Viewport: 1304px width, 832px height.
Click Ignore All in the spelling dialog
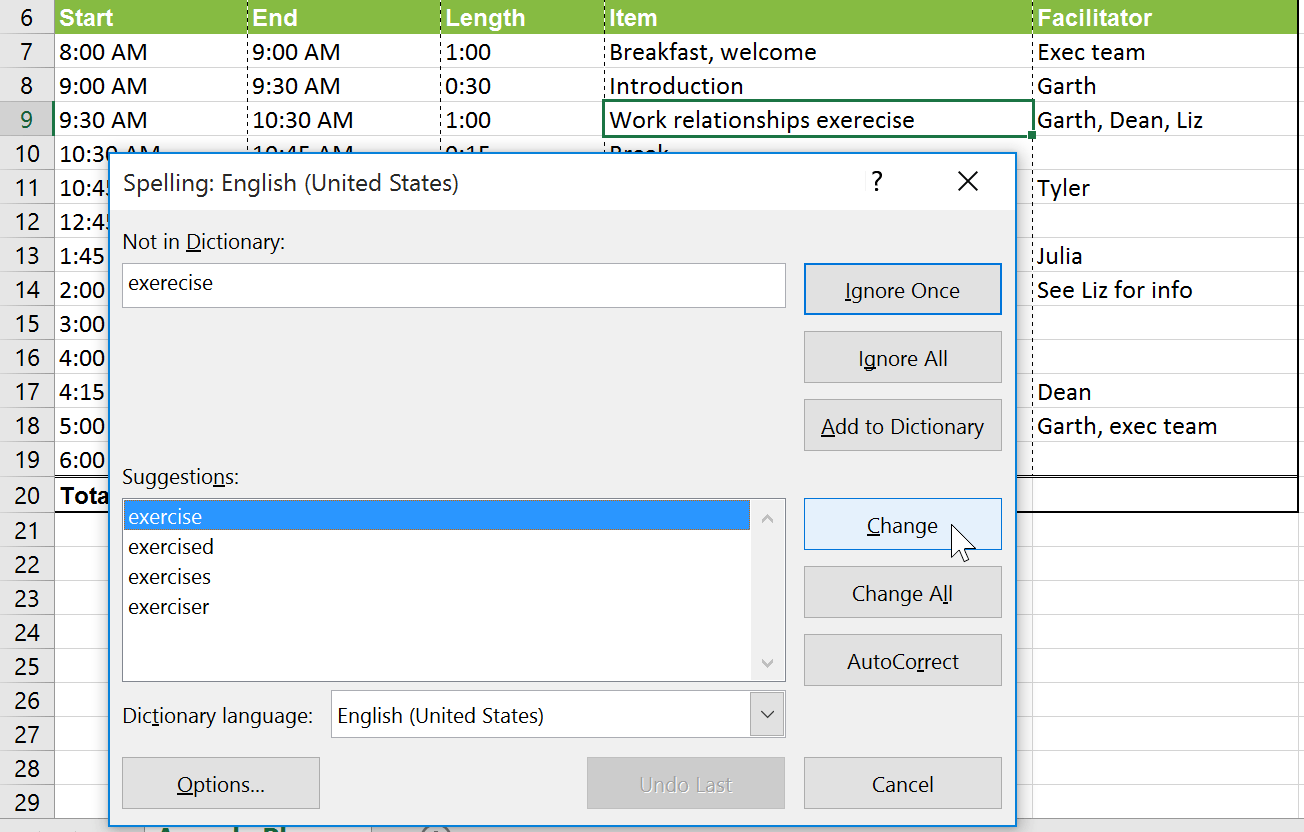click(x=901, y=357)
